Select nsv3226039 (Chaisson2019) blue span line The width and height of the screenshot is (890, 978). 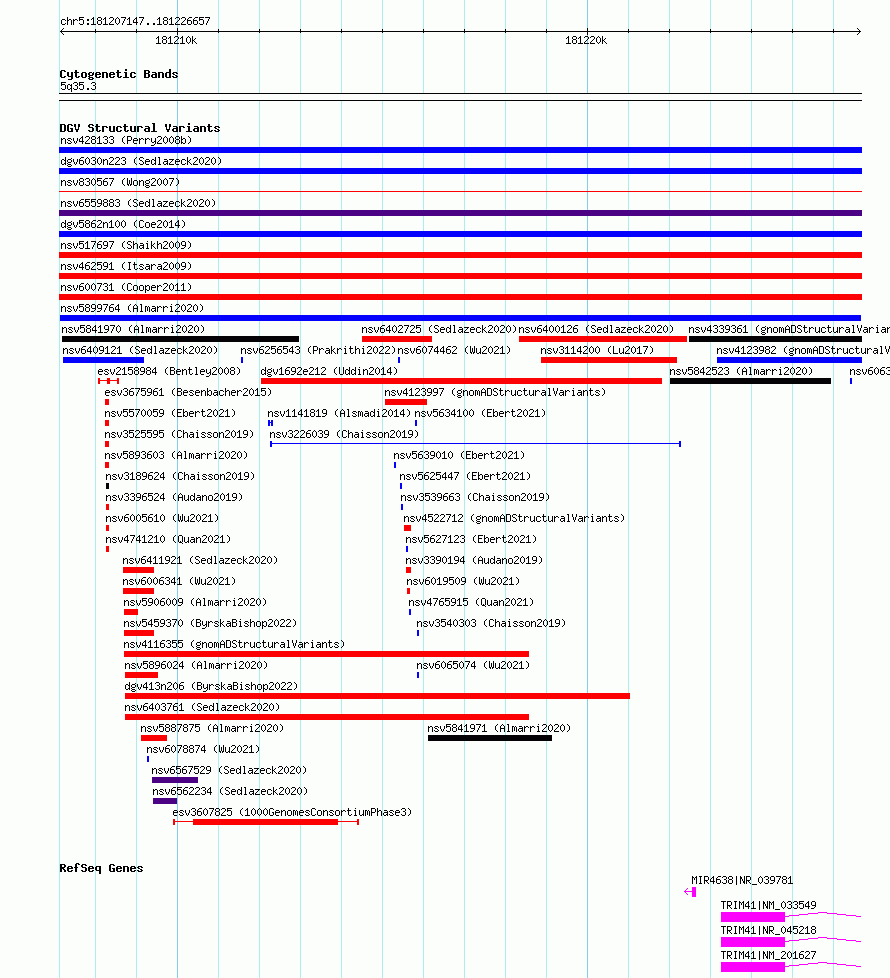475,444
